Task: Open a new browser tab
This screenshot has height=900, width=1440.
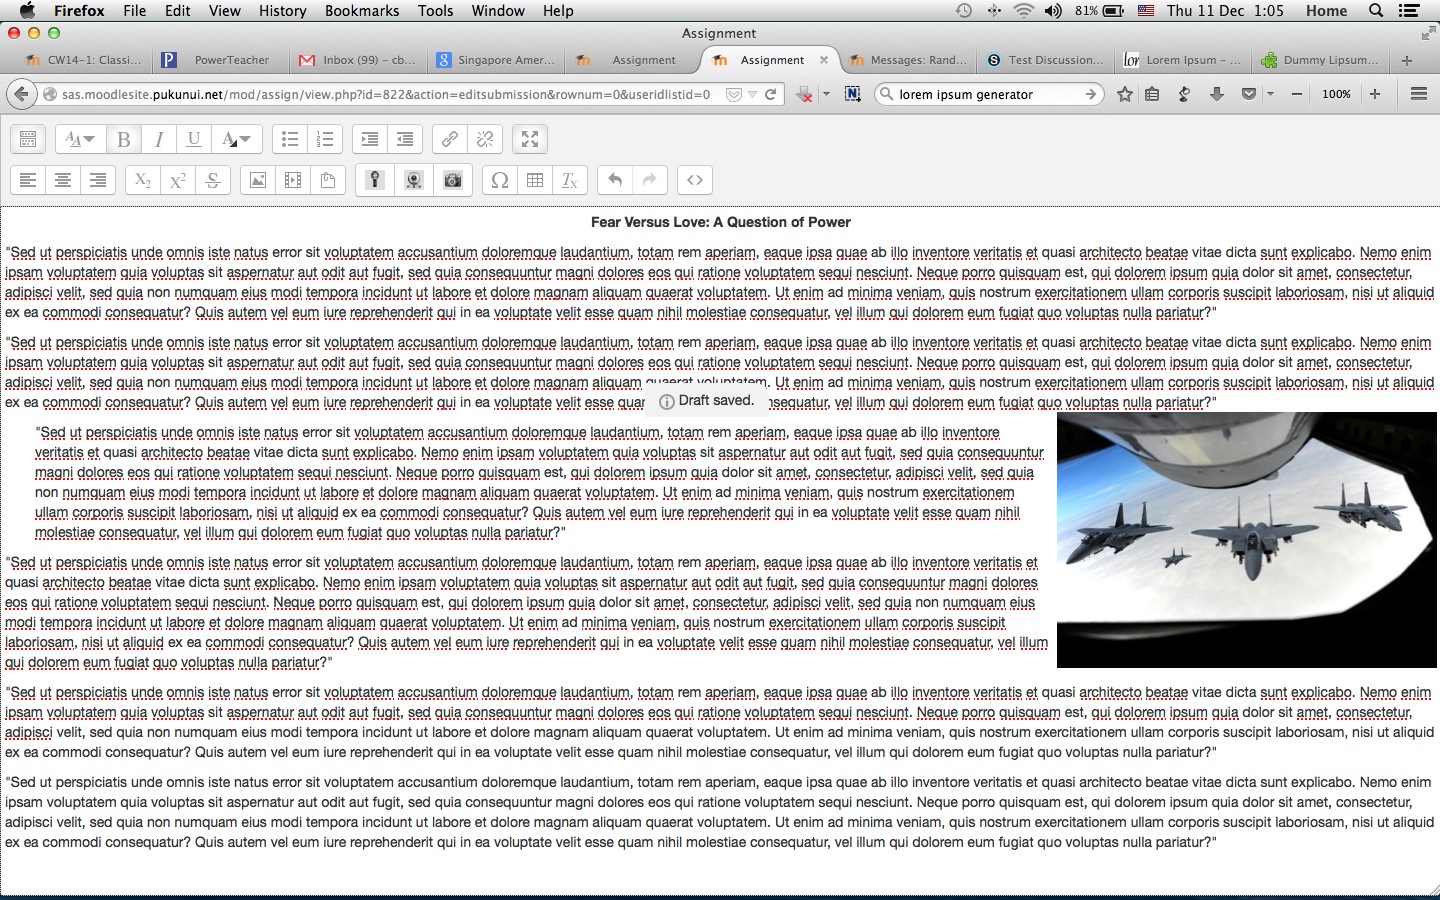Action: click(x=1407, y=60)
